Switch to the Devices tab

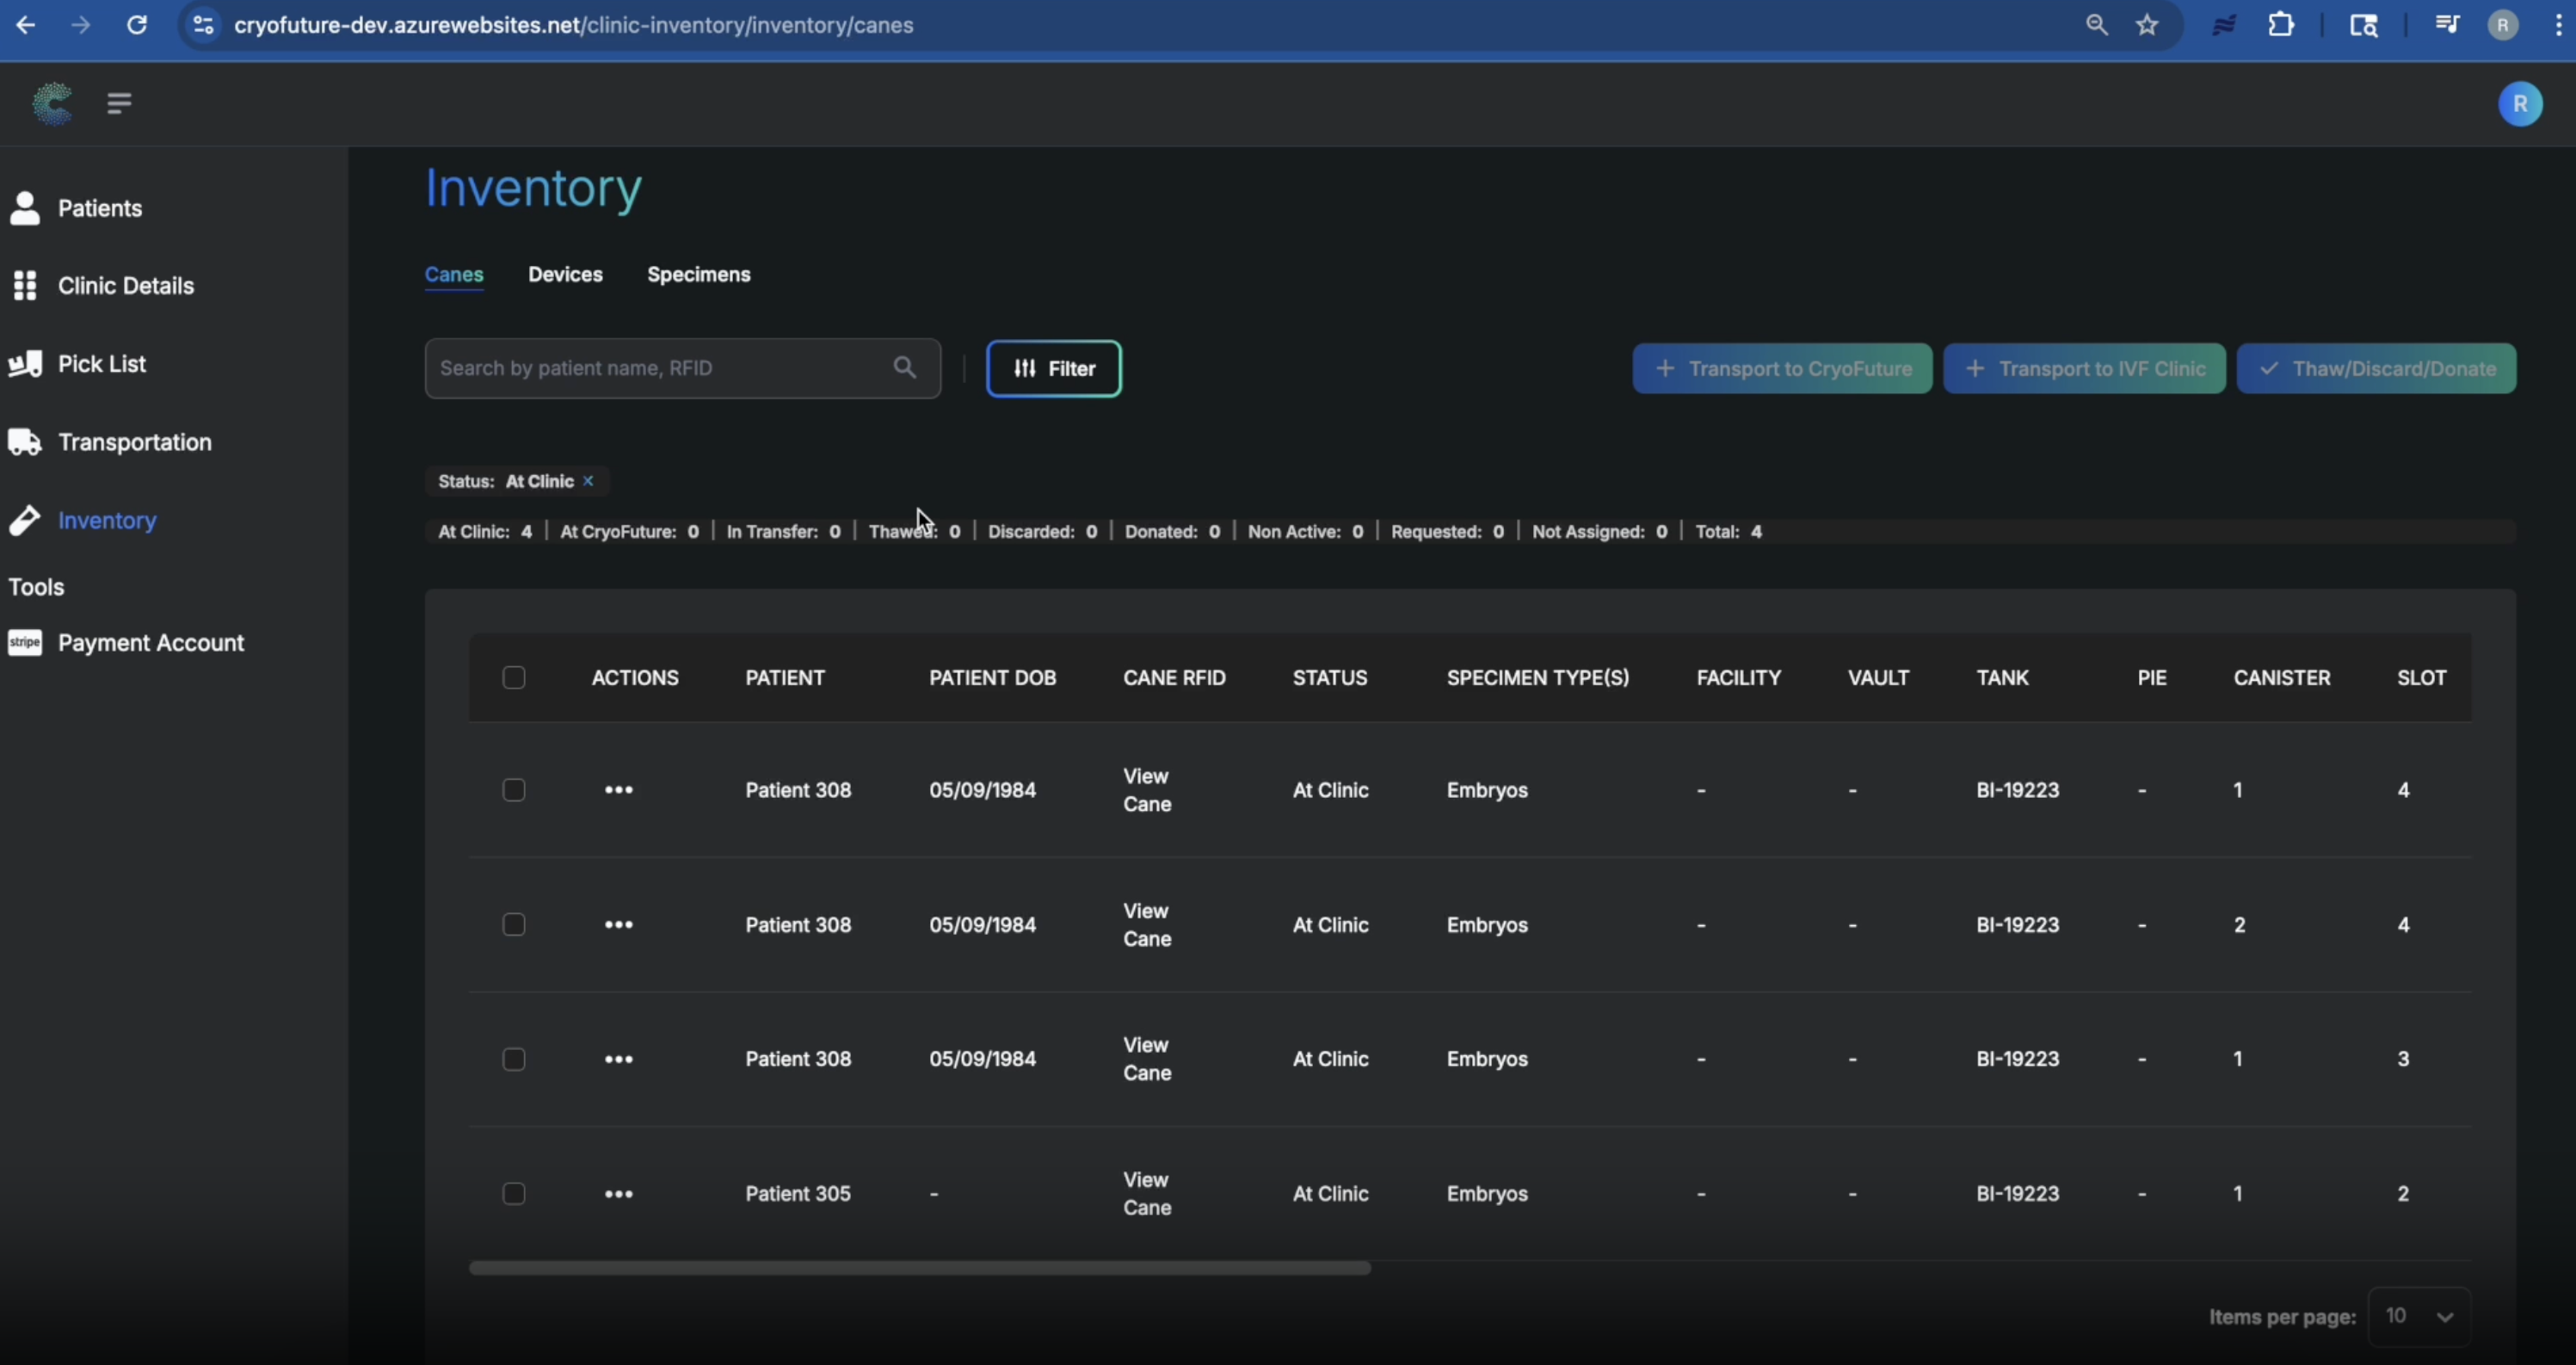[565, 274]
